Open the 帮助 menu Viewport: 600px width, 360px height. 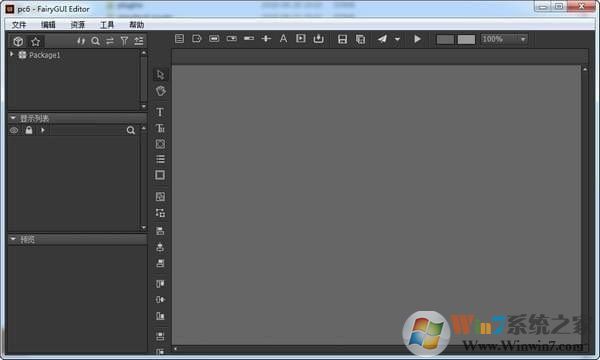(x=137, y=25)
